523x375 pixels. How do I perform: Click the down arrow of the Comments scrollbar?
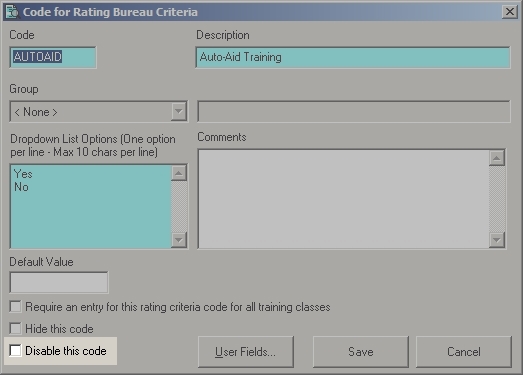coord(497,240)
